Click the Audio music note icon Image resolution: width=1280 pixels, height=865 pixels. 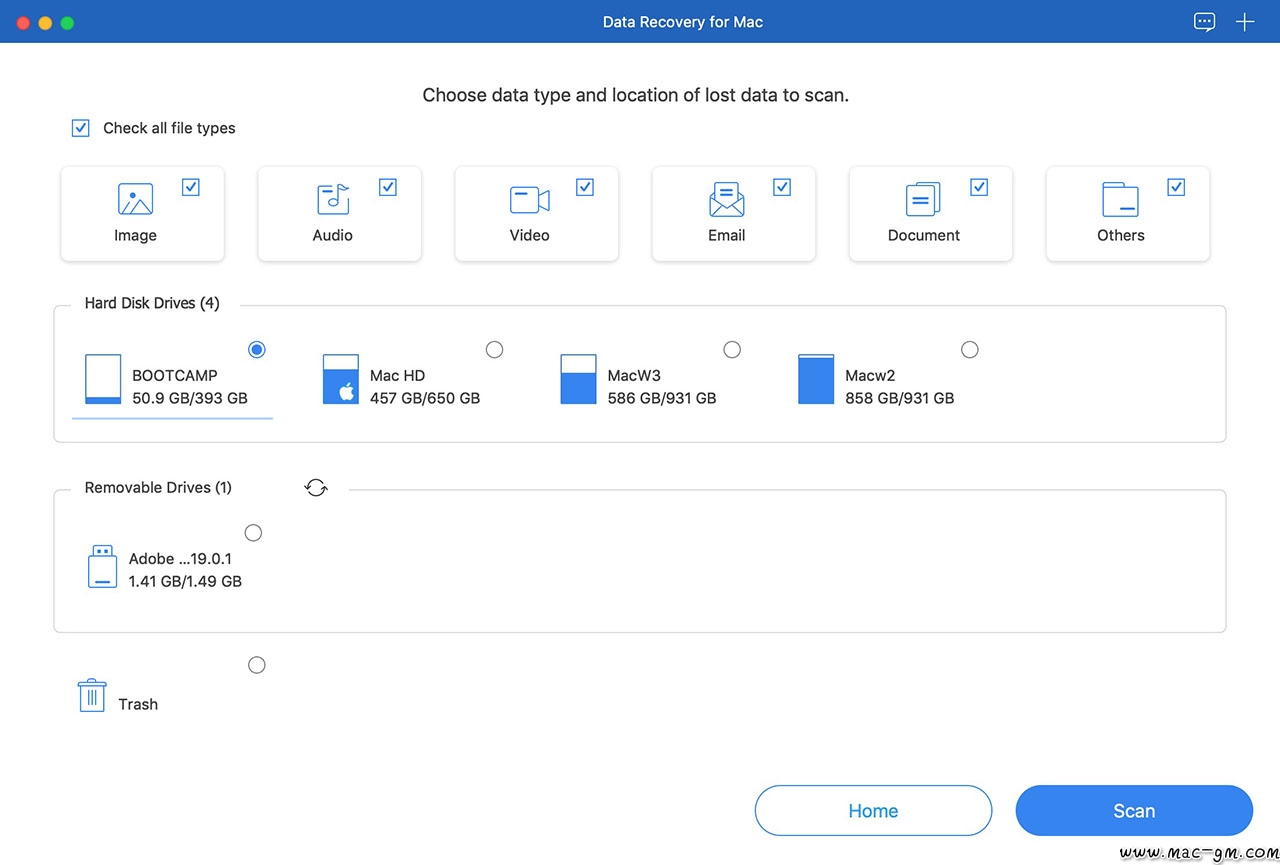pos(333,199)
